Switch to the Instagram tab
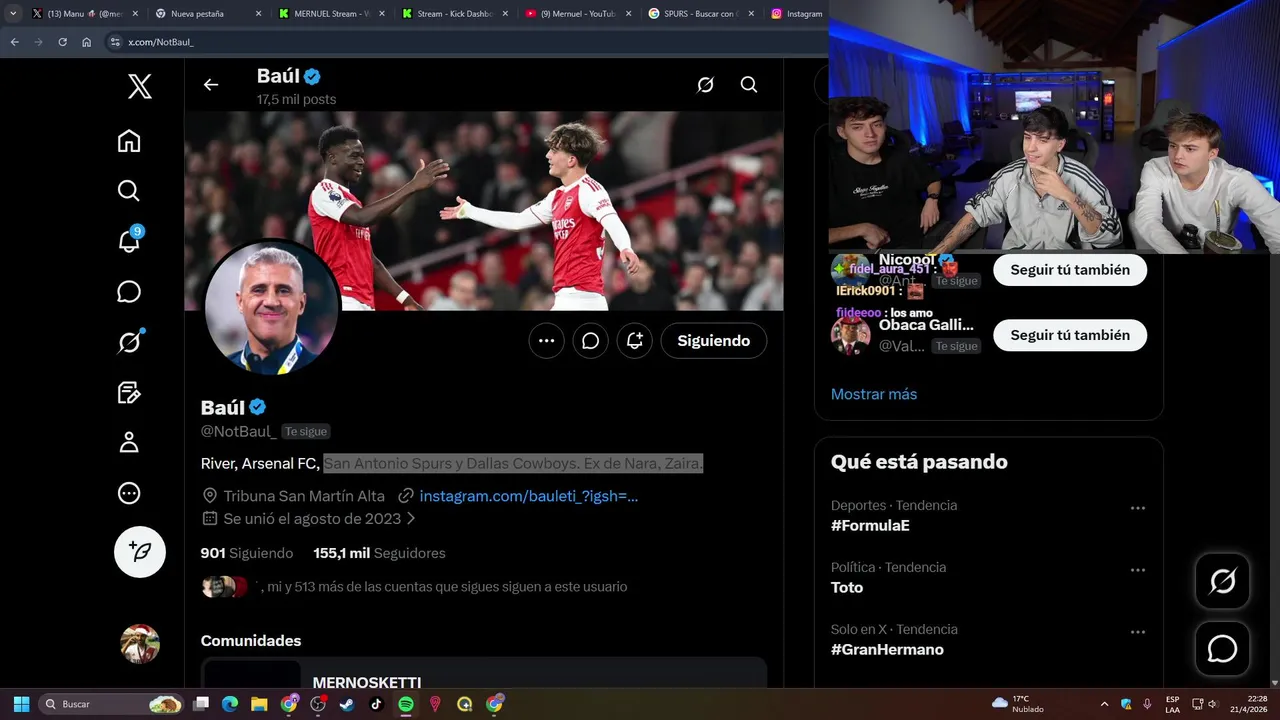Screen dimensions: 1280x720 tap(797, 14)
